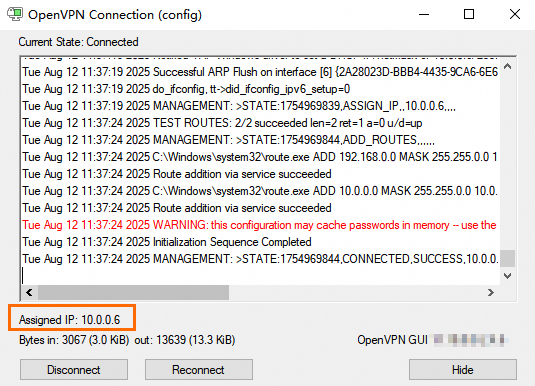Hide the OpenVPN connection window

(463, 370)
